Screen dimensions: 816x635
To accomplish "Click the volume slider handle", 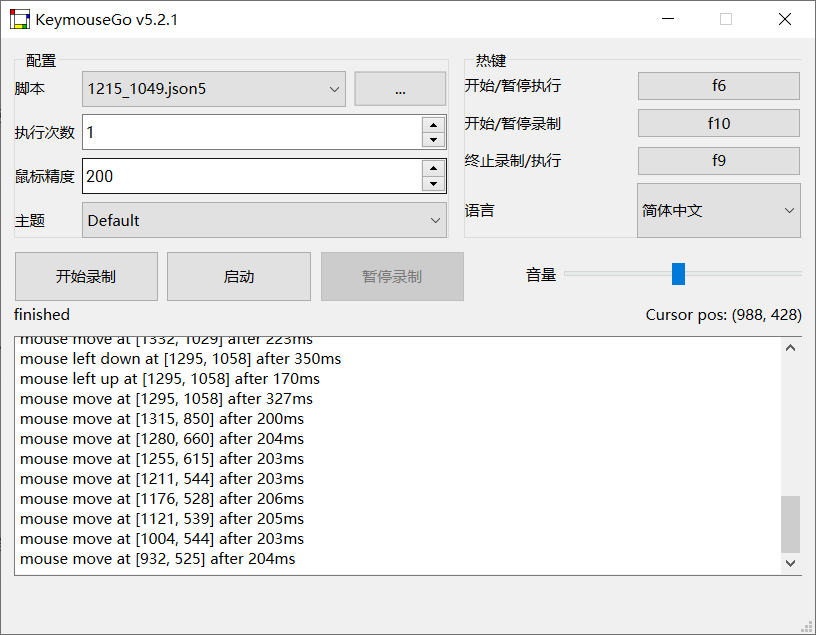I will [x=678, y=274].
